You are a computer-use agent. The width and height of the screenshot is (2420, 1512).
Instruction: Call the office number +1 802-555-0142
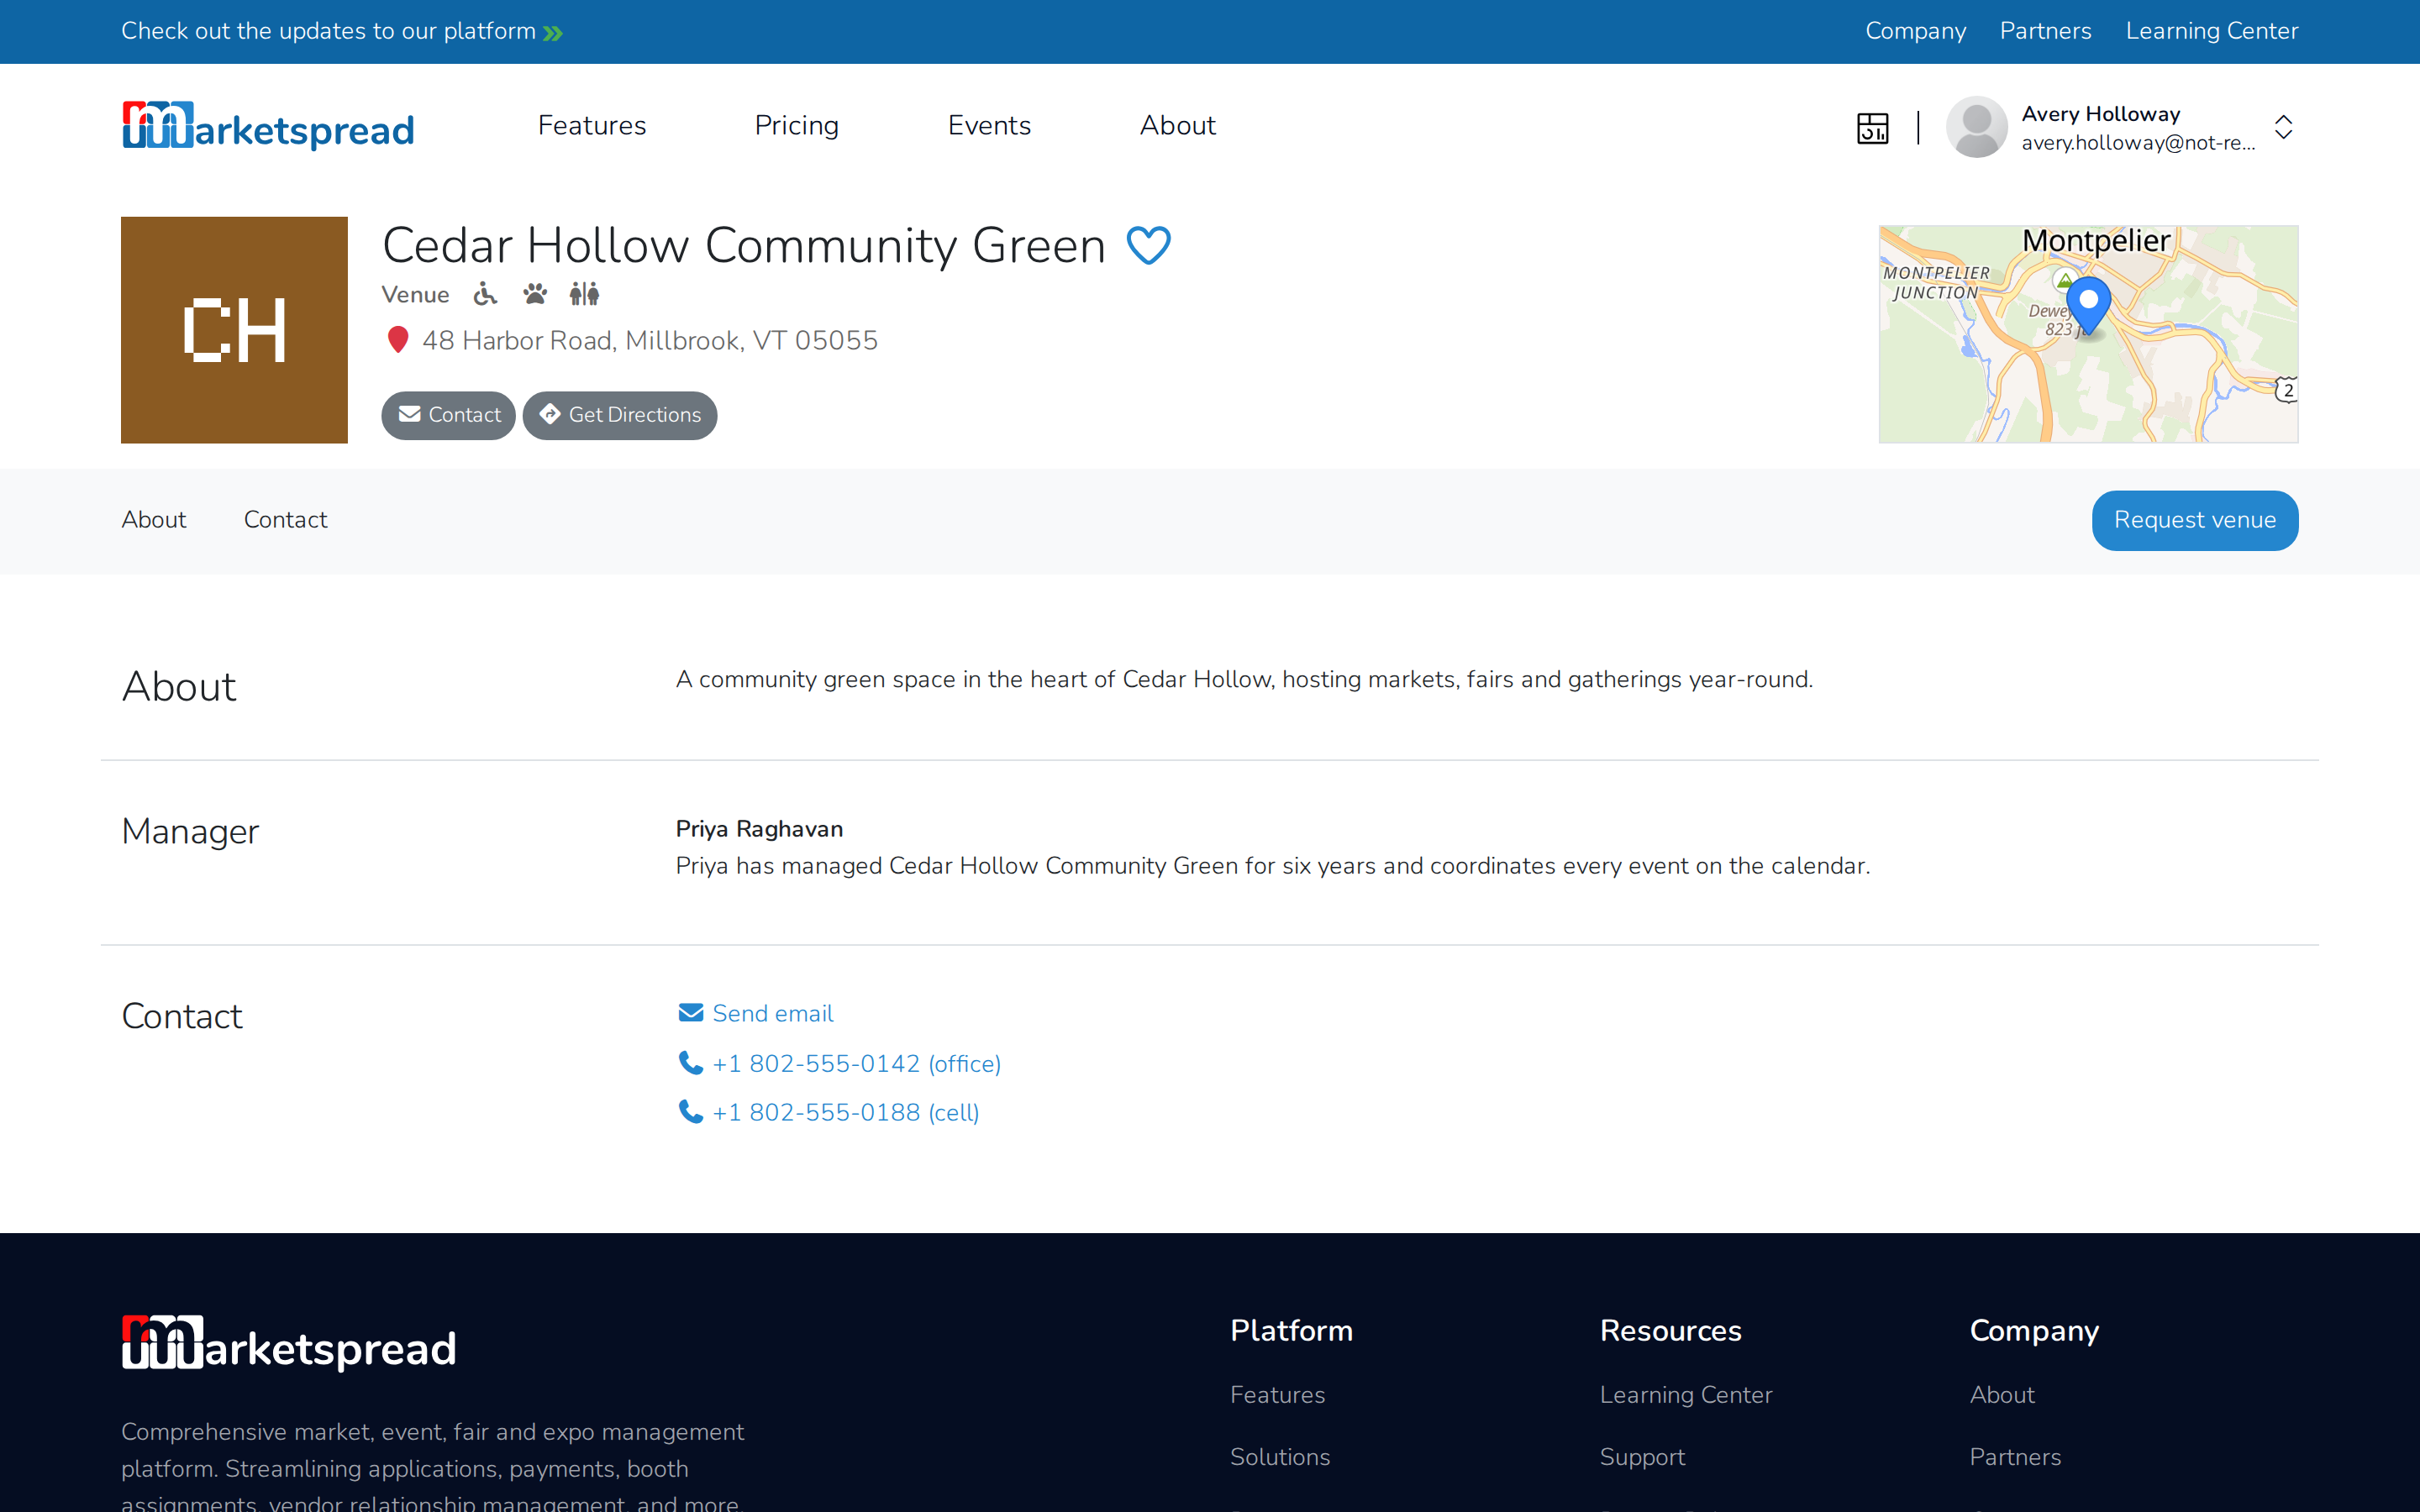[x=856, y=1063]
